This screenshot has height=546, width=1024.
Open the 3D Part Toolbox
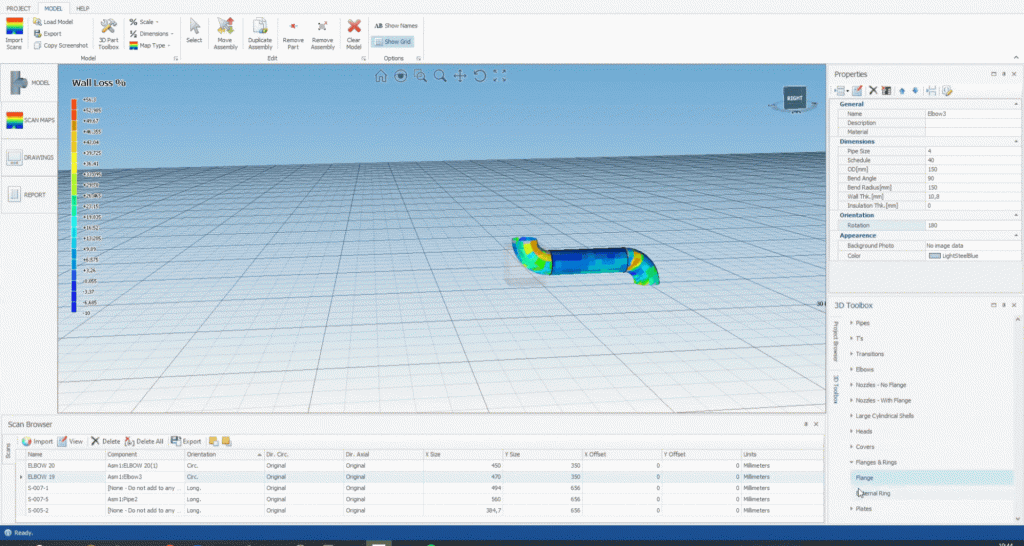[108, 34]
